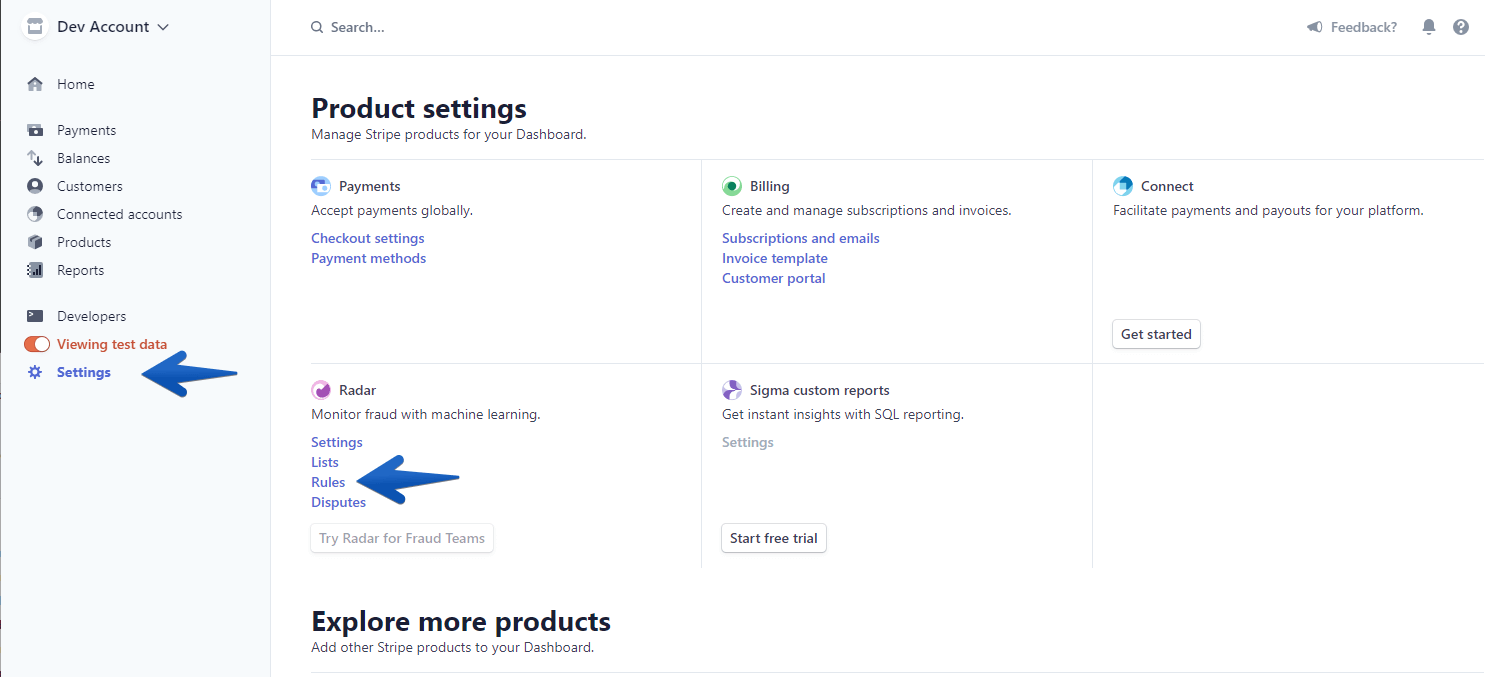Click the Customers icon in sidebar
The width and height of the screenshot is (1485, 677).
pos(35,186)
